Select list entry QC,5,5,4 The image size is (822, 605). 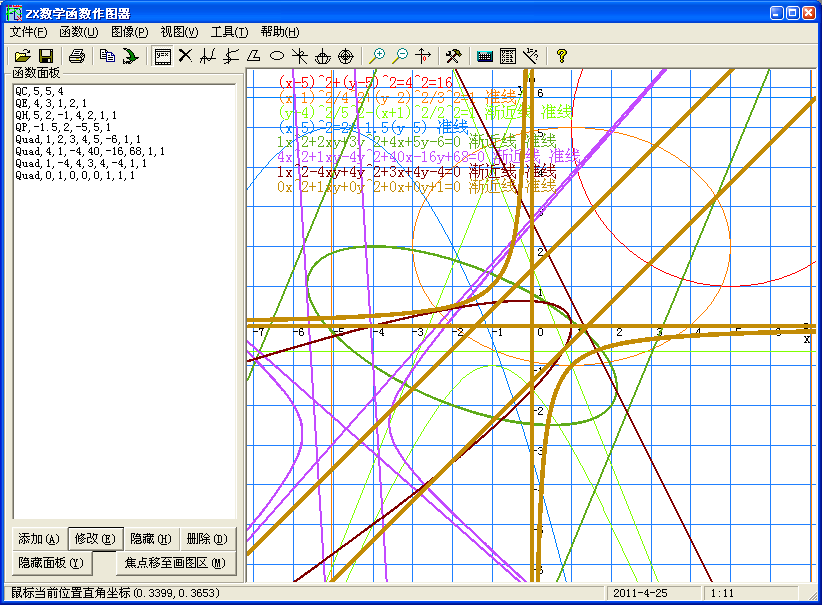[x=39, y=91]
